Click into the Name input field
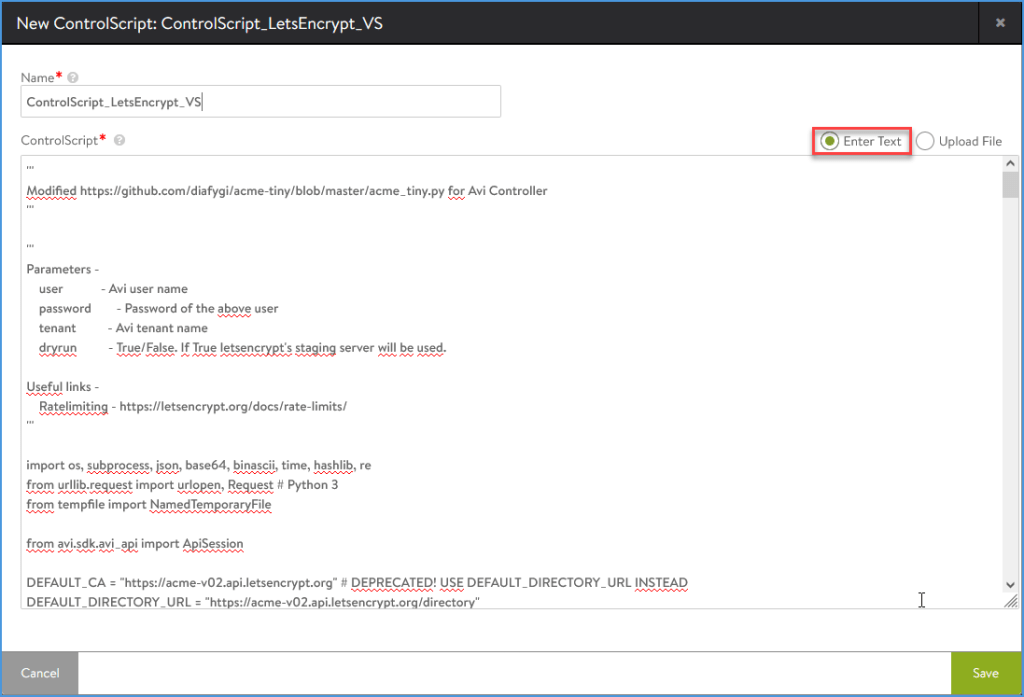 pos(261,102)
